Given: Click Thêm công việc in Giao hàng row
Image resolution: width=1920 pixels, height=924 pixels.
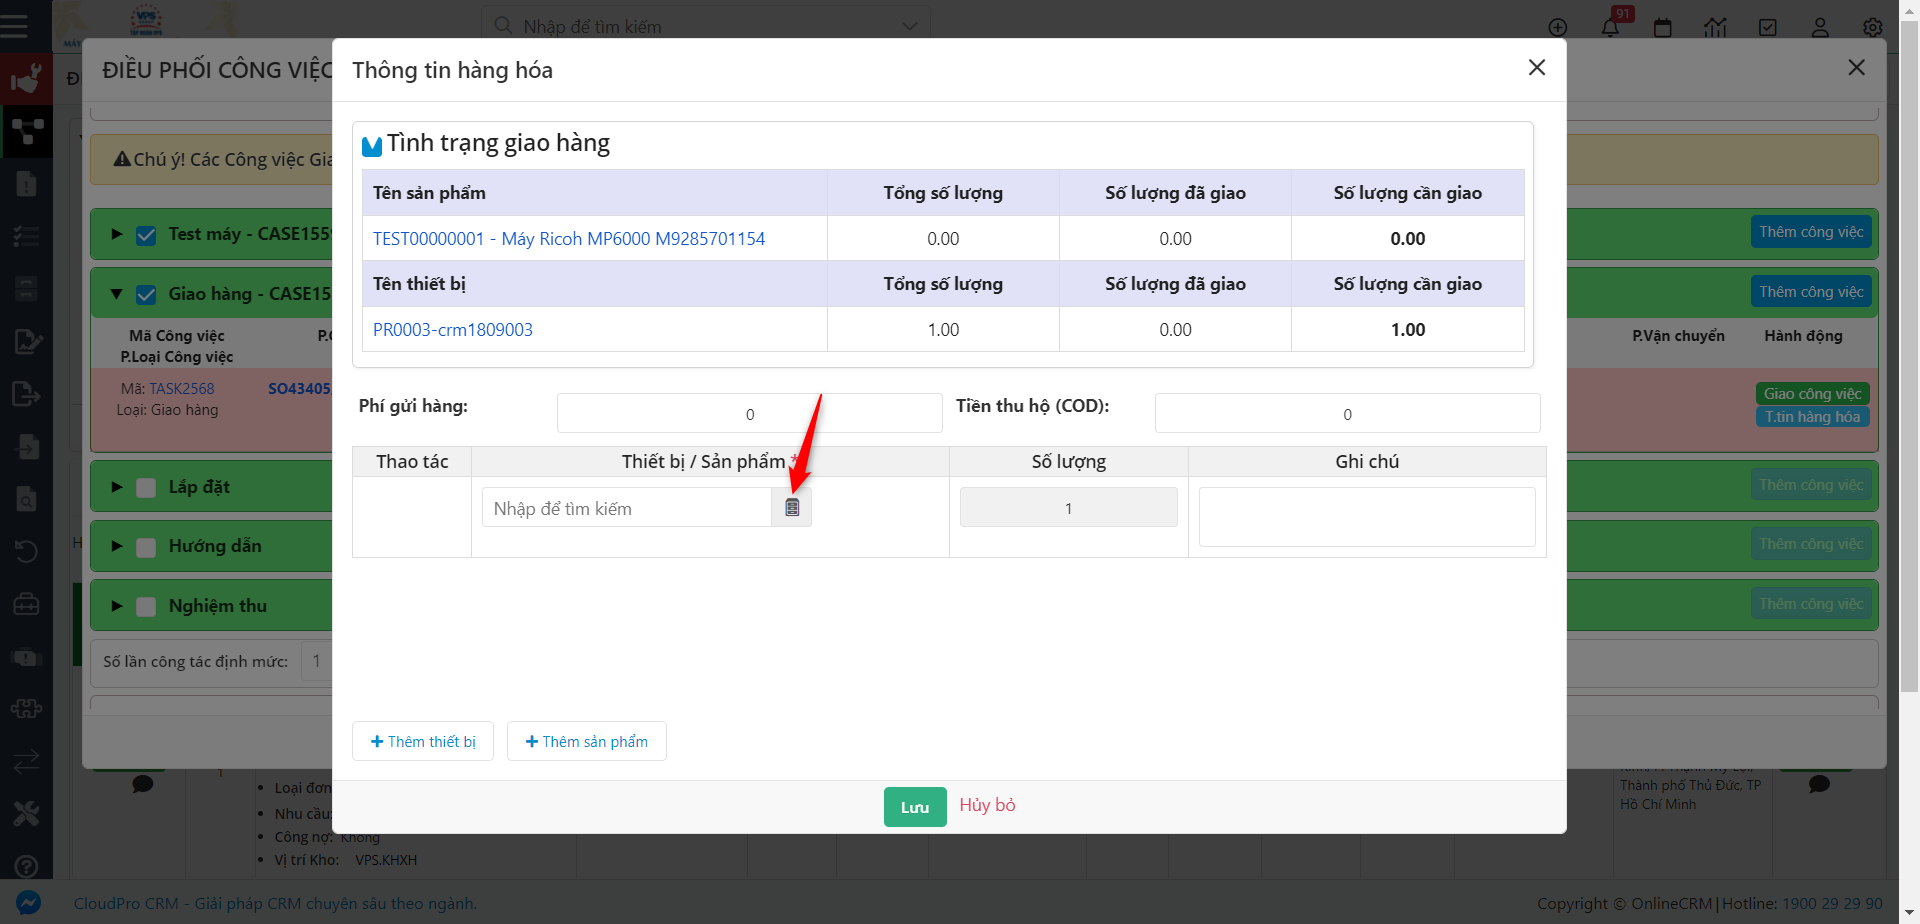Looking at the screenshot, I should click(x=1811, y=292).
